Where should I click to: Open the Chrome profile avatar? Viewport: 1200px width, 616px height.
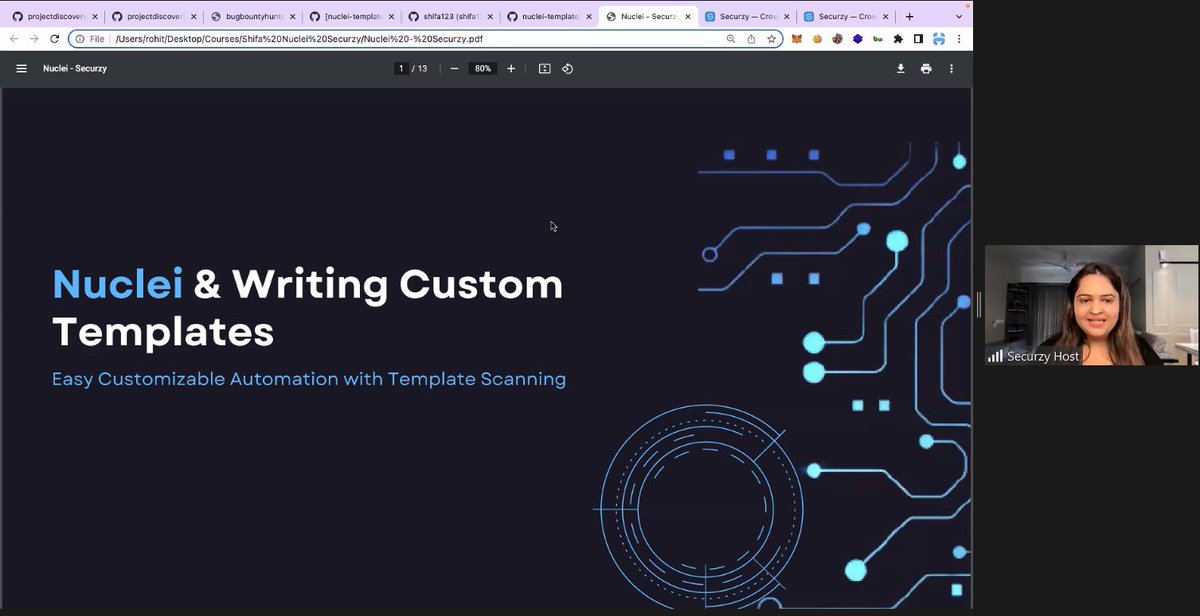(x=939, y=39)
